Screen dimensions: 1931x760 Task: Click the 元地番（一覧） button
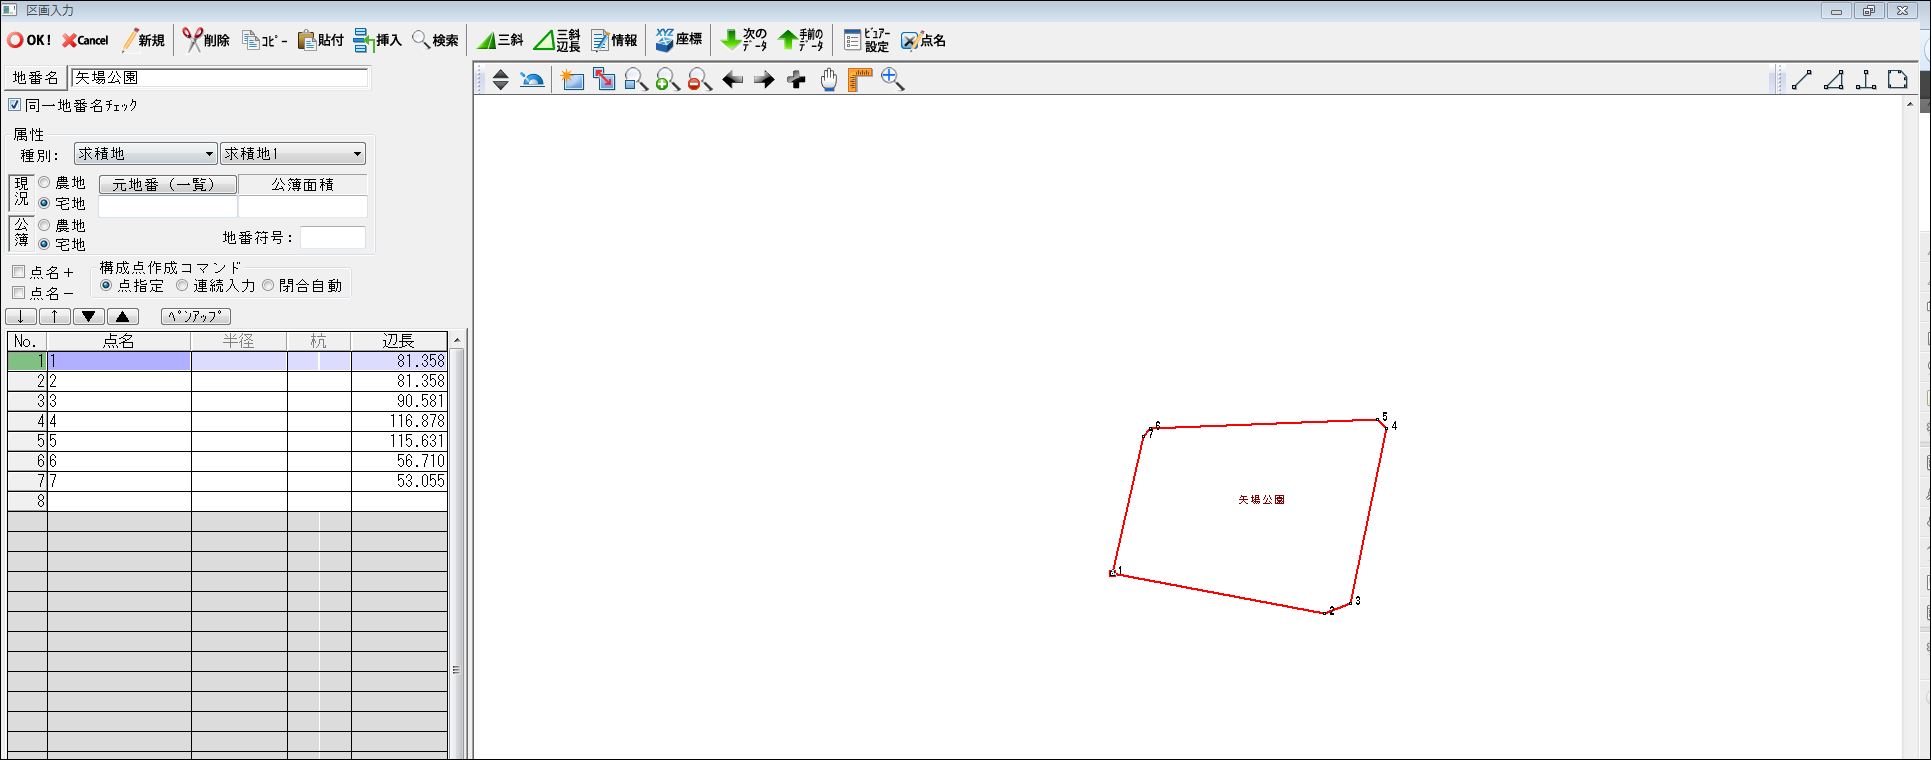pyautogui.click(x=167, y=185)
